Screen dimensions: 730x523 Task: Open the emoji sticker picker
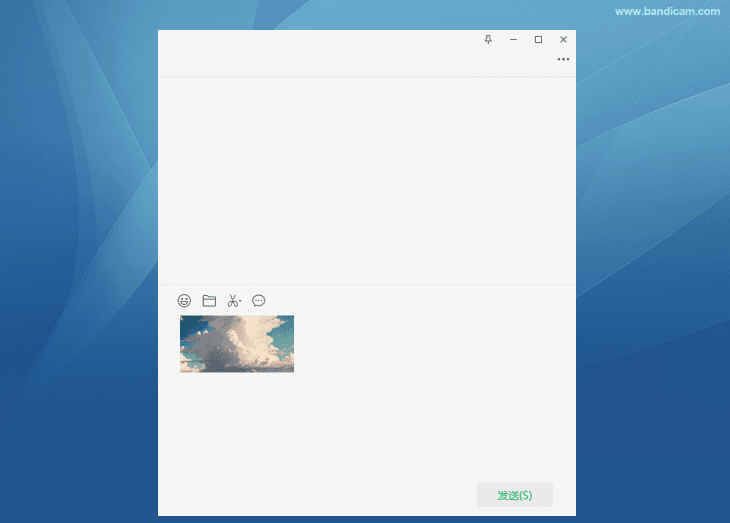[184, 300]
